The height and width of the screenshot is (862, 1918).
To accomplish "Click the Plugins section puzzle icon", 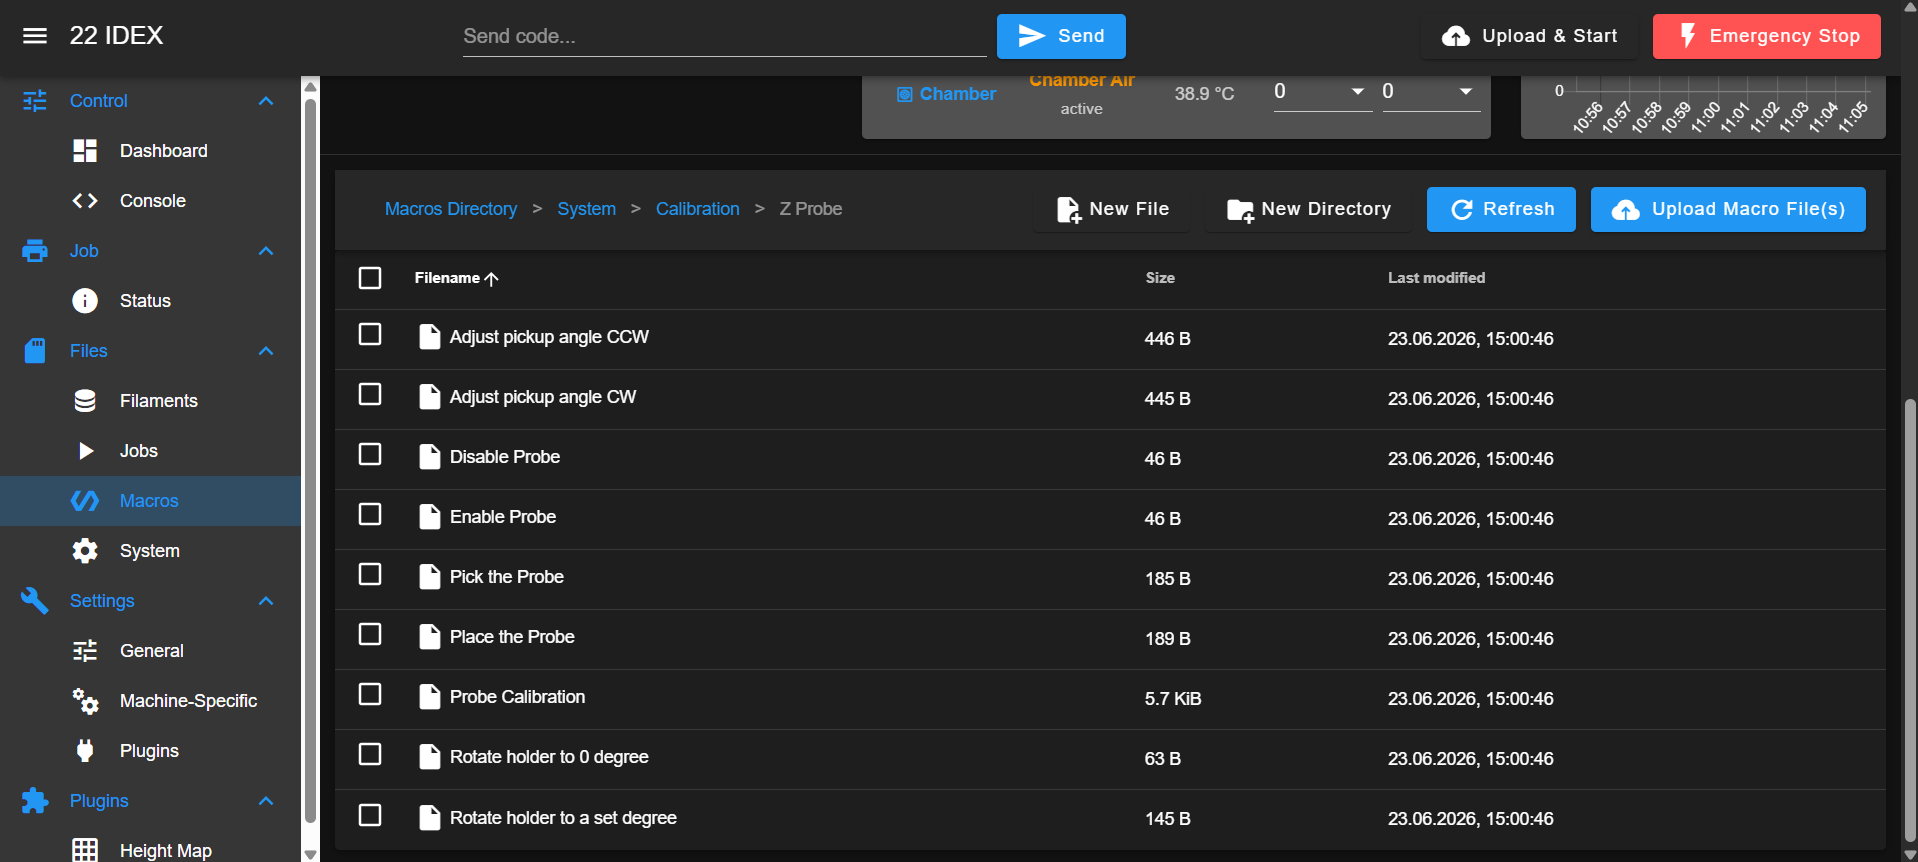I will coord(35,801).
